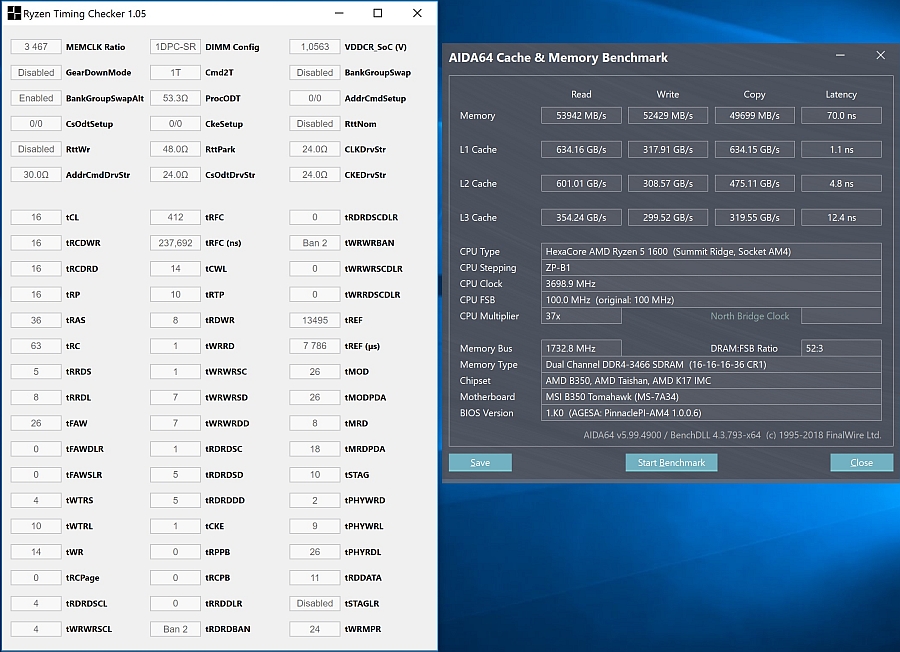Click the tCWL value 14
Image resolution: width=900 pixels, height=652 pixels.
click(176, 269)
